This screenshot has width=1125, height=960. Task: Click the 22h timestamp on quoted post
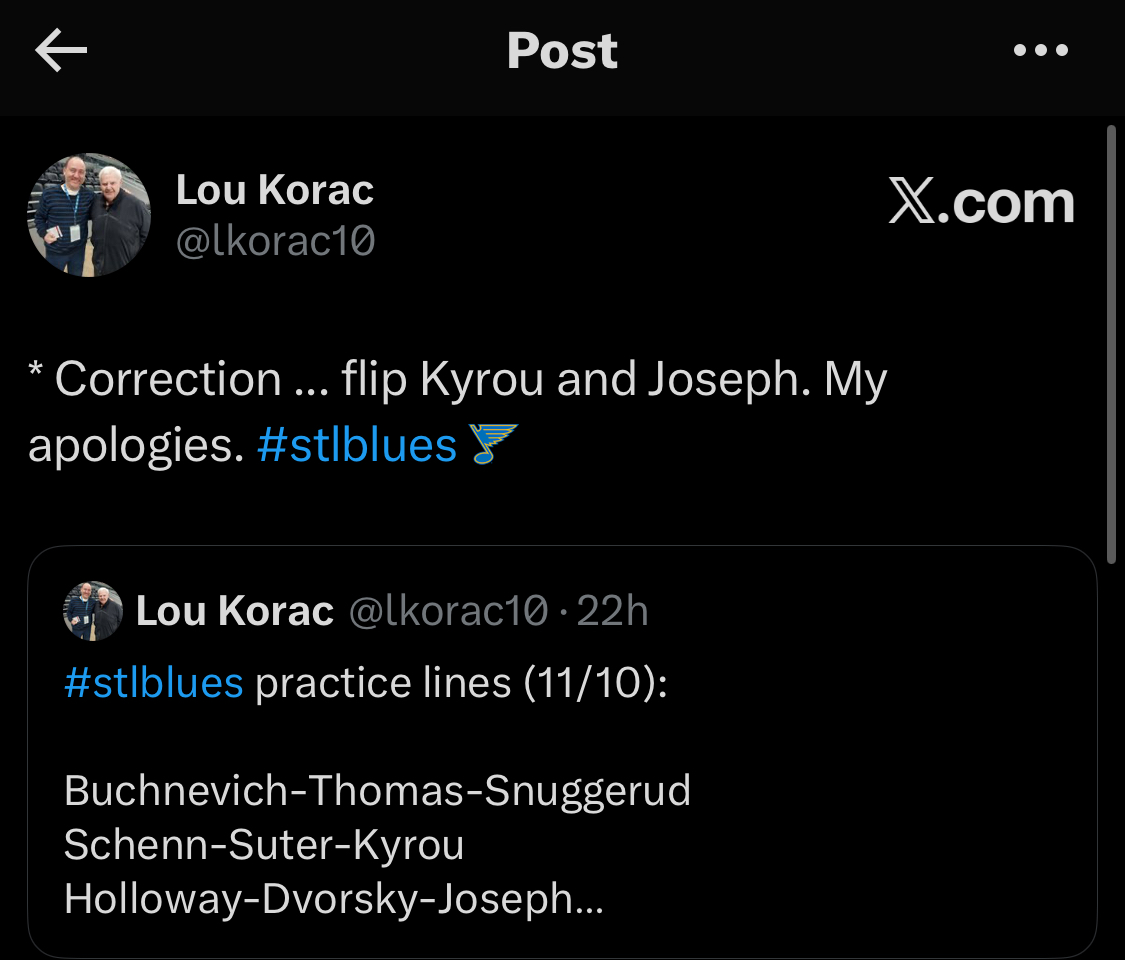tap(613, 611)
